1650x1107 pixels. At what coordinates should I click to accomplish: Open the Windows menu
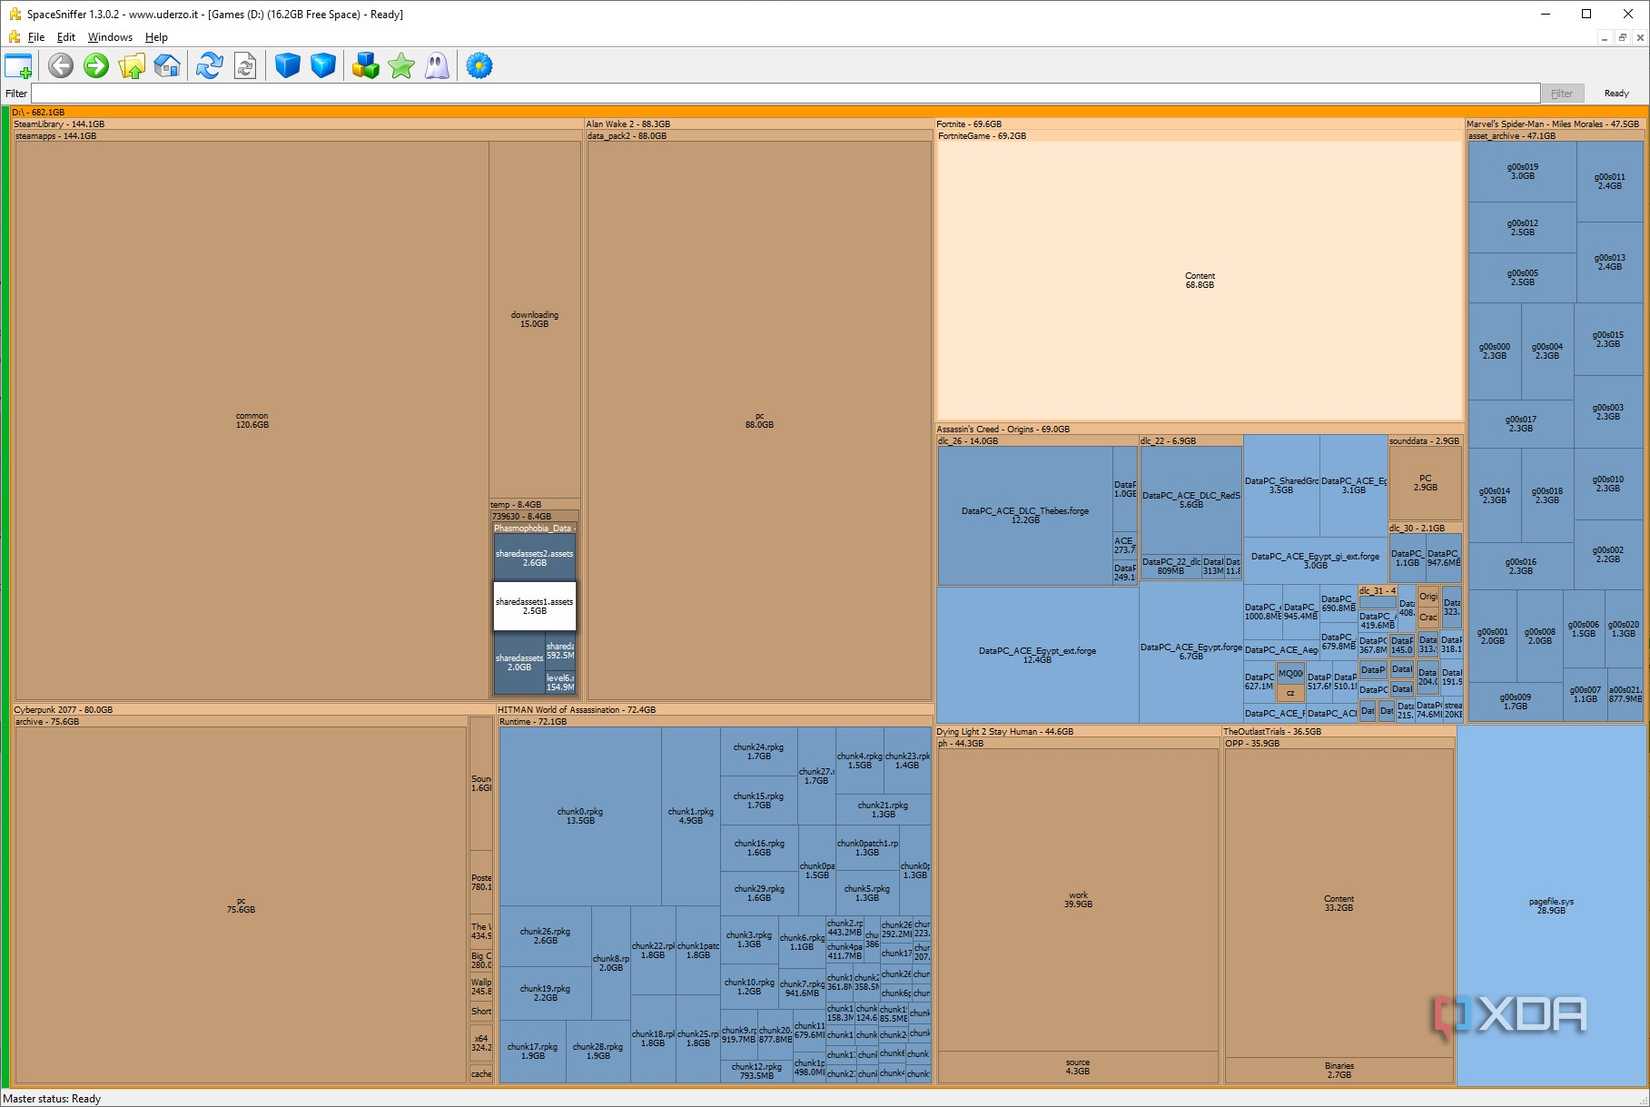pos(110,37)
